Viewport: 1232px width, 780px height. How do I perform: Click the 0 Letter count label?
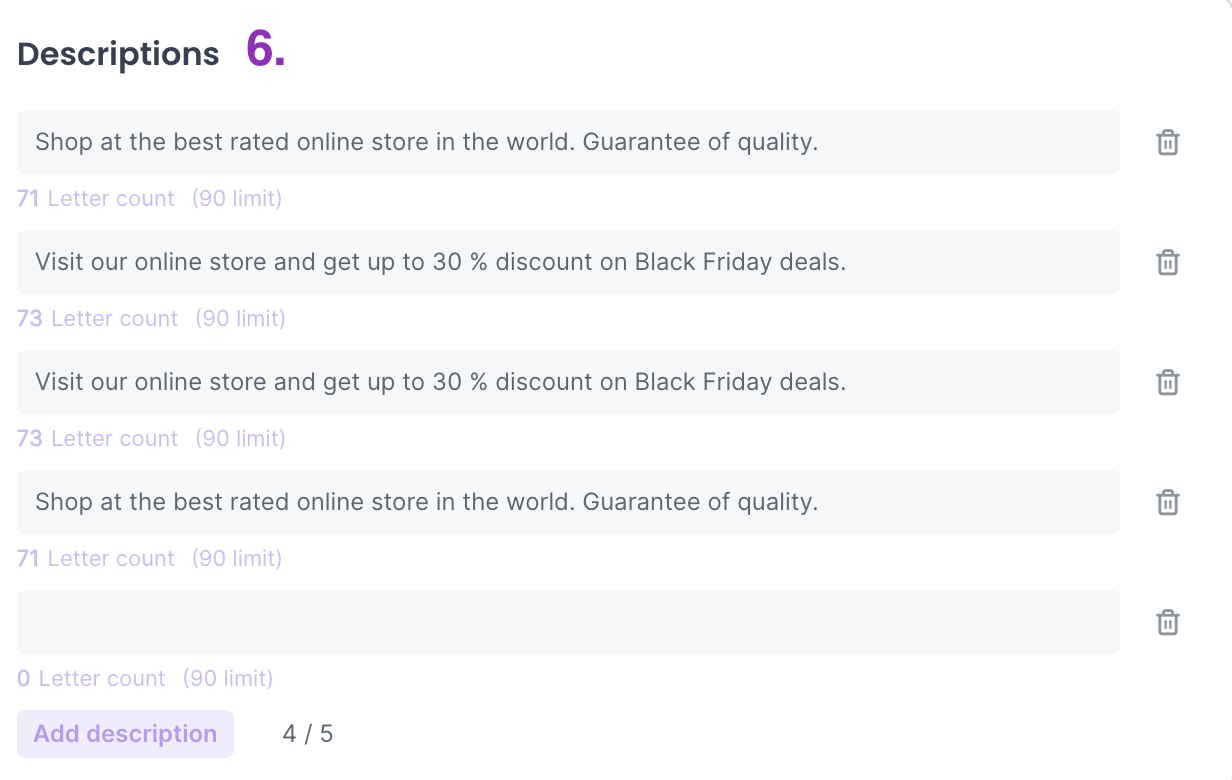click(x=91, y=678)
